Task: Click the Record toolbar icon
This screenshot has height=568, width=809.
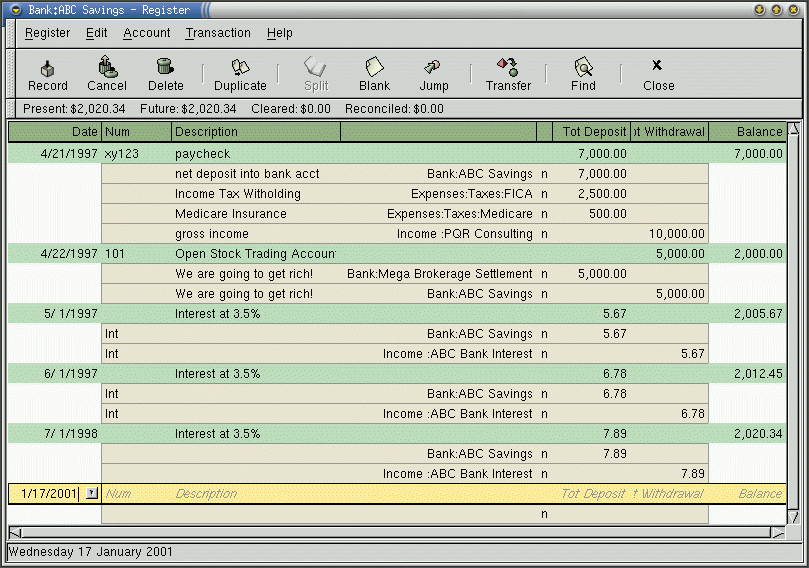Action: [x=47, y=67]
